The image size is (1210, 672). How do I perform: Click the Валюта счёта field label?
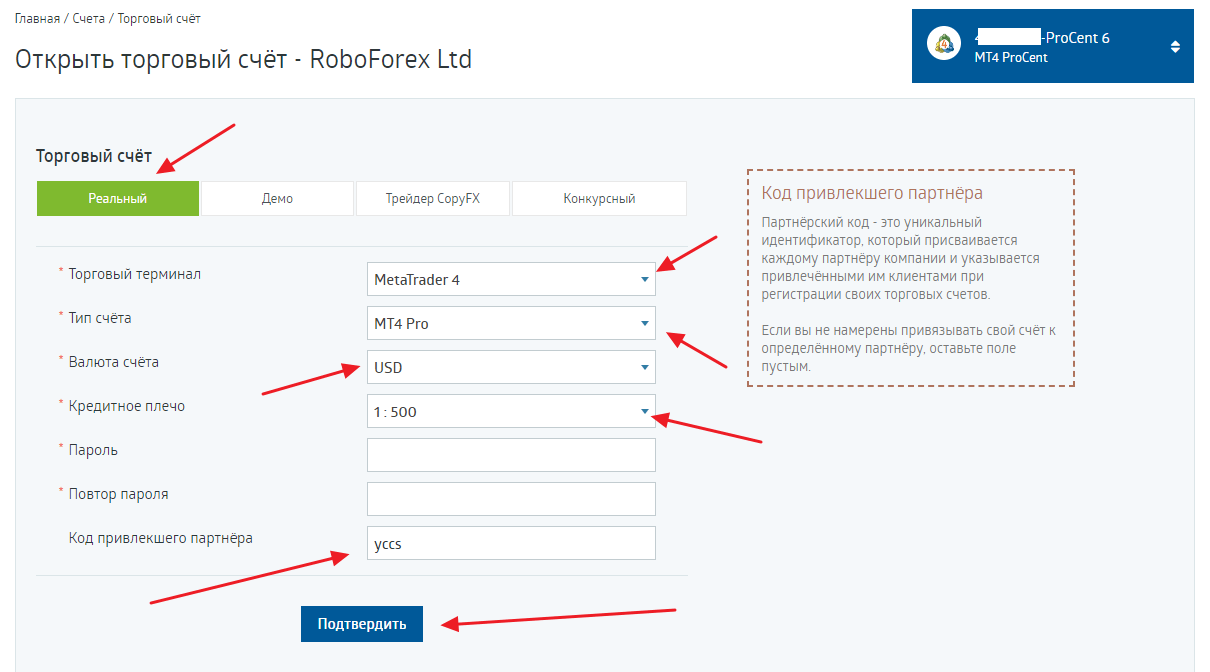point(113,362)
